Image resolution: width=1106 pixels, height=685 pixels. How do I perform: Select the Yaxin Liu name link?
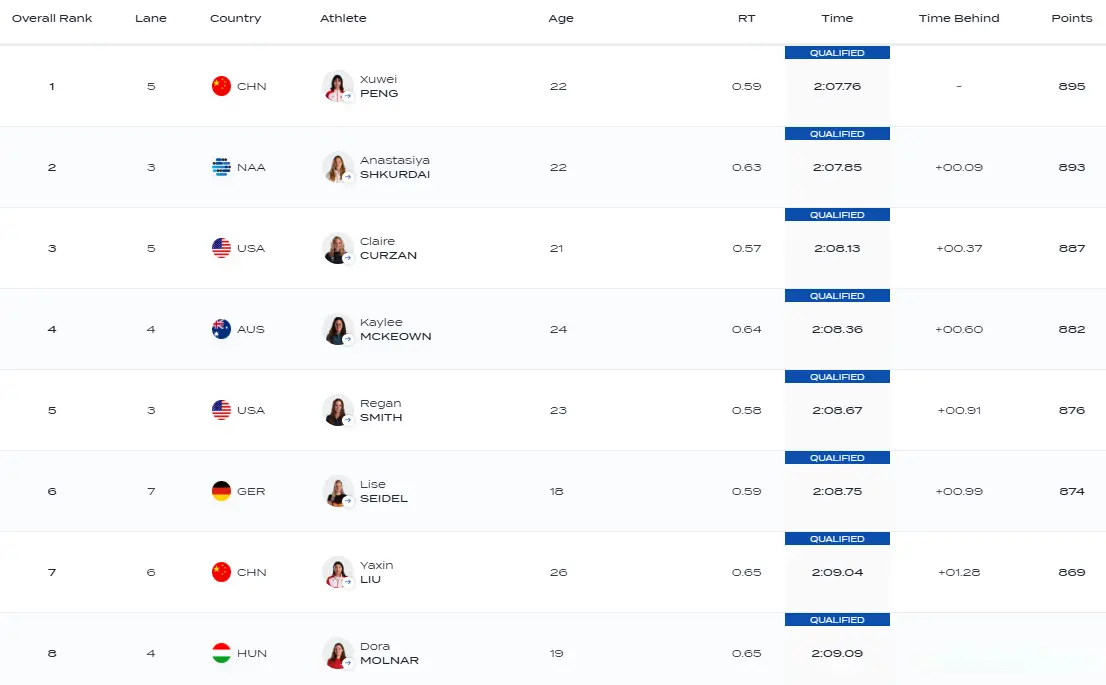tap(376, 572)
